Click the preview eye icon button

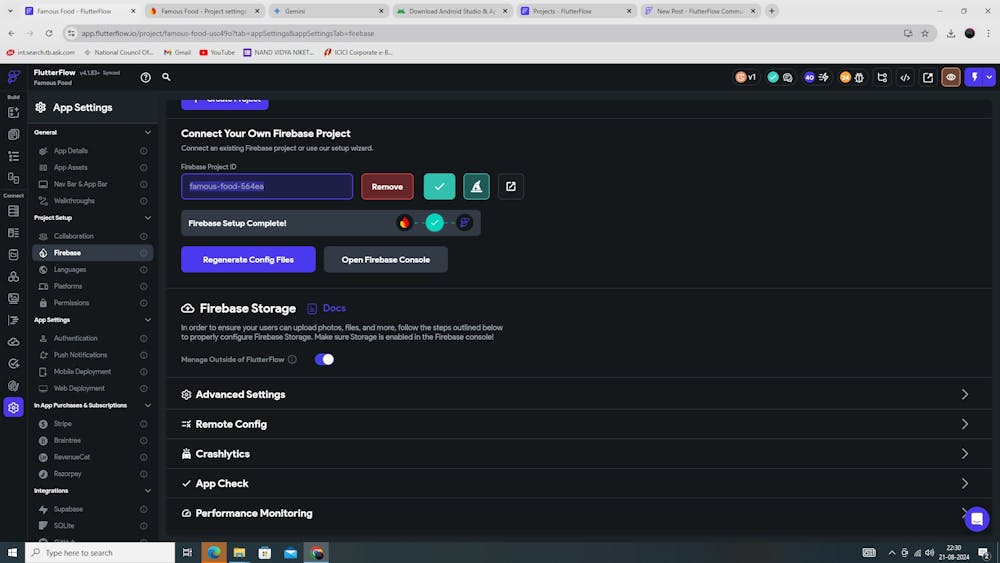[x=951, y=77]
